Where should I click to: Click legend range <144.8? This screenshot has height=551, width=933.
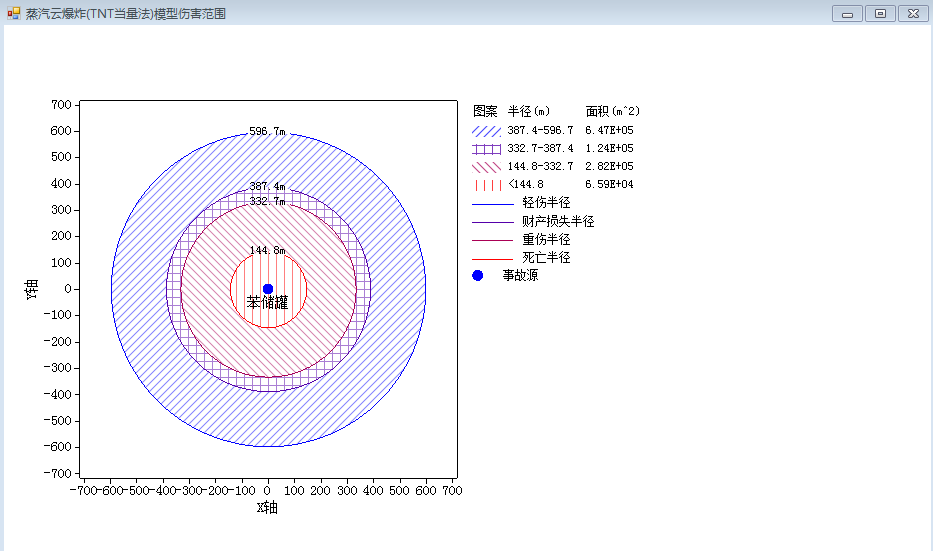pyautogui.click(x=526, y=184)
